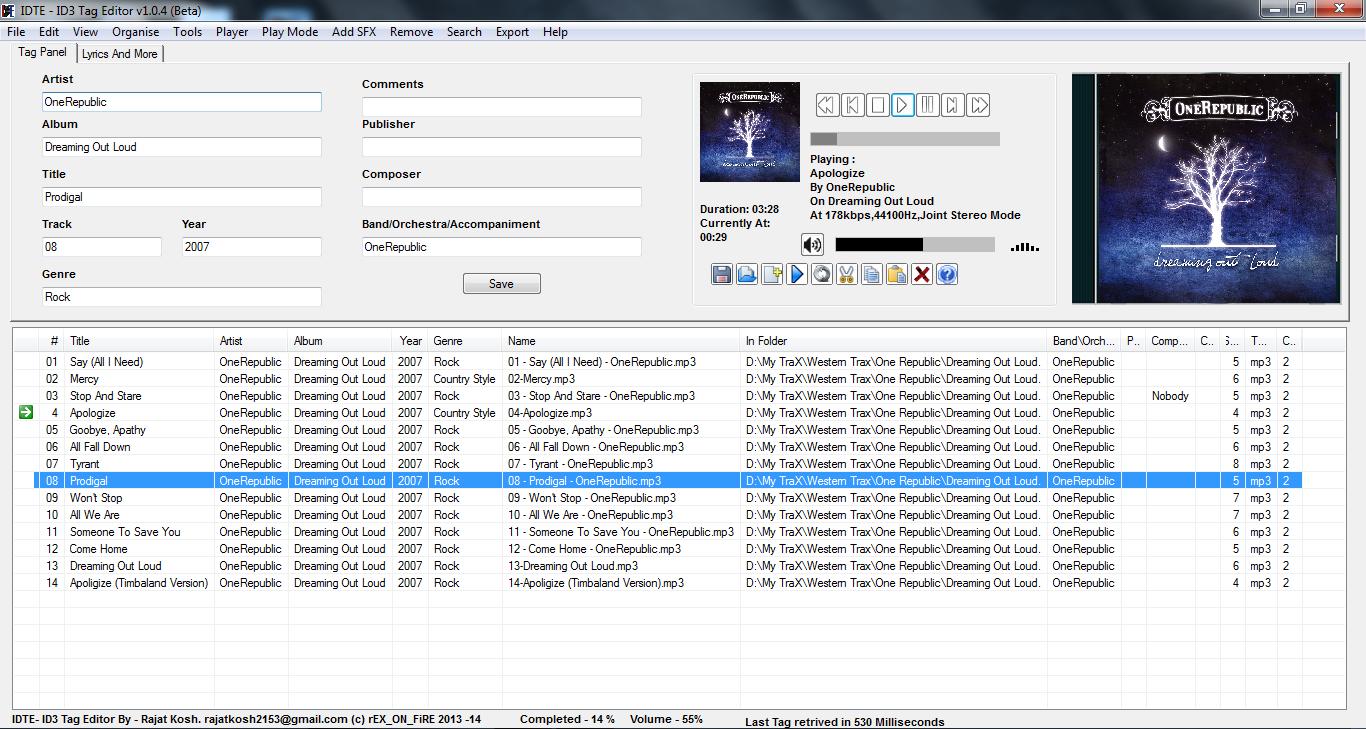
Task: Click the 'Nobody' composer cell
Action: (1170, 395)
